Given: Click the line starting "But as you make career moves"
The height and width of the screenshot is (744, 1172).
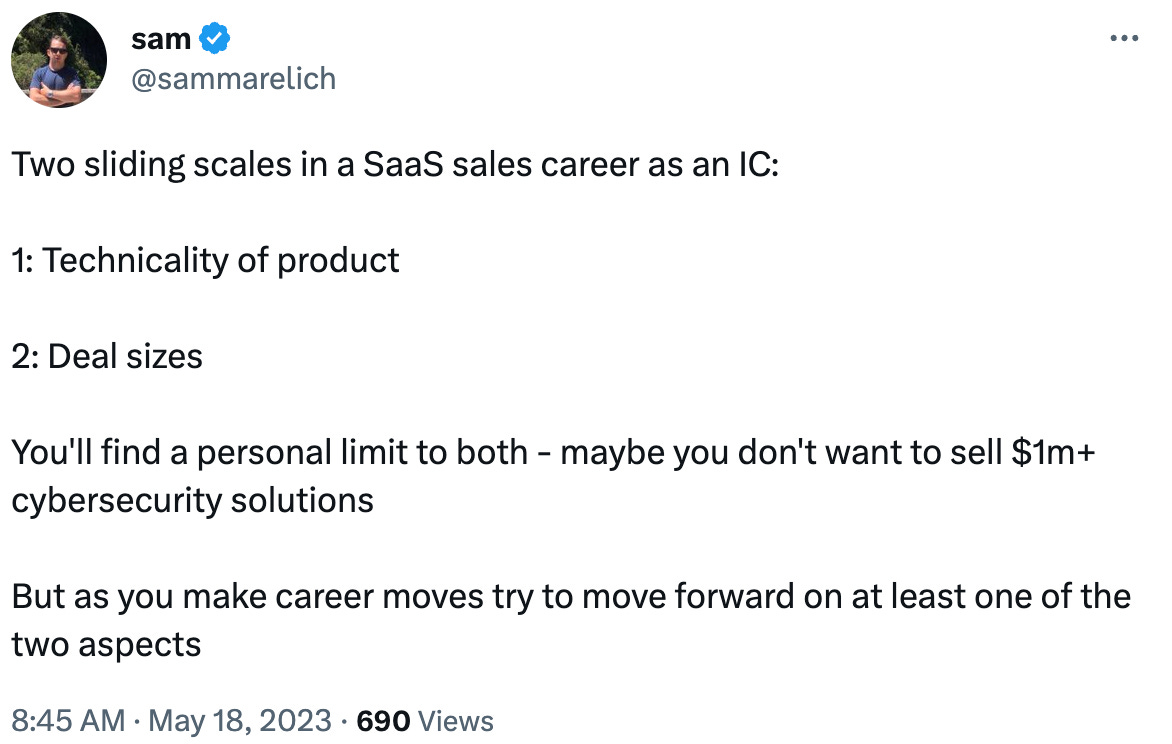Looking at the screenshot, I should [571, 597].
